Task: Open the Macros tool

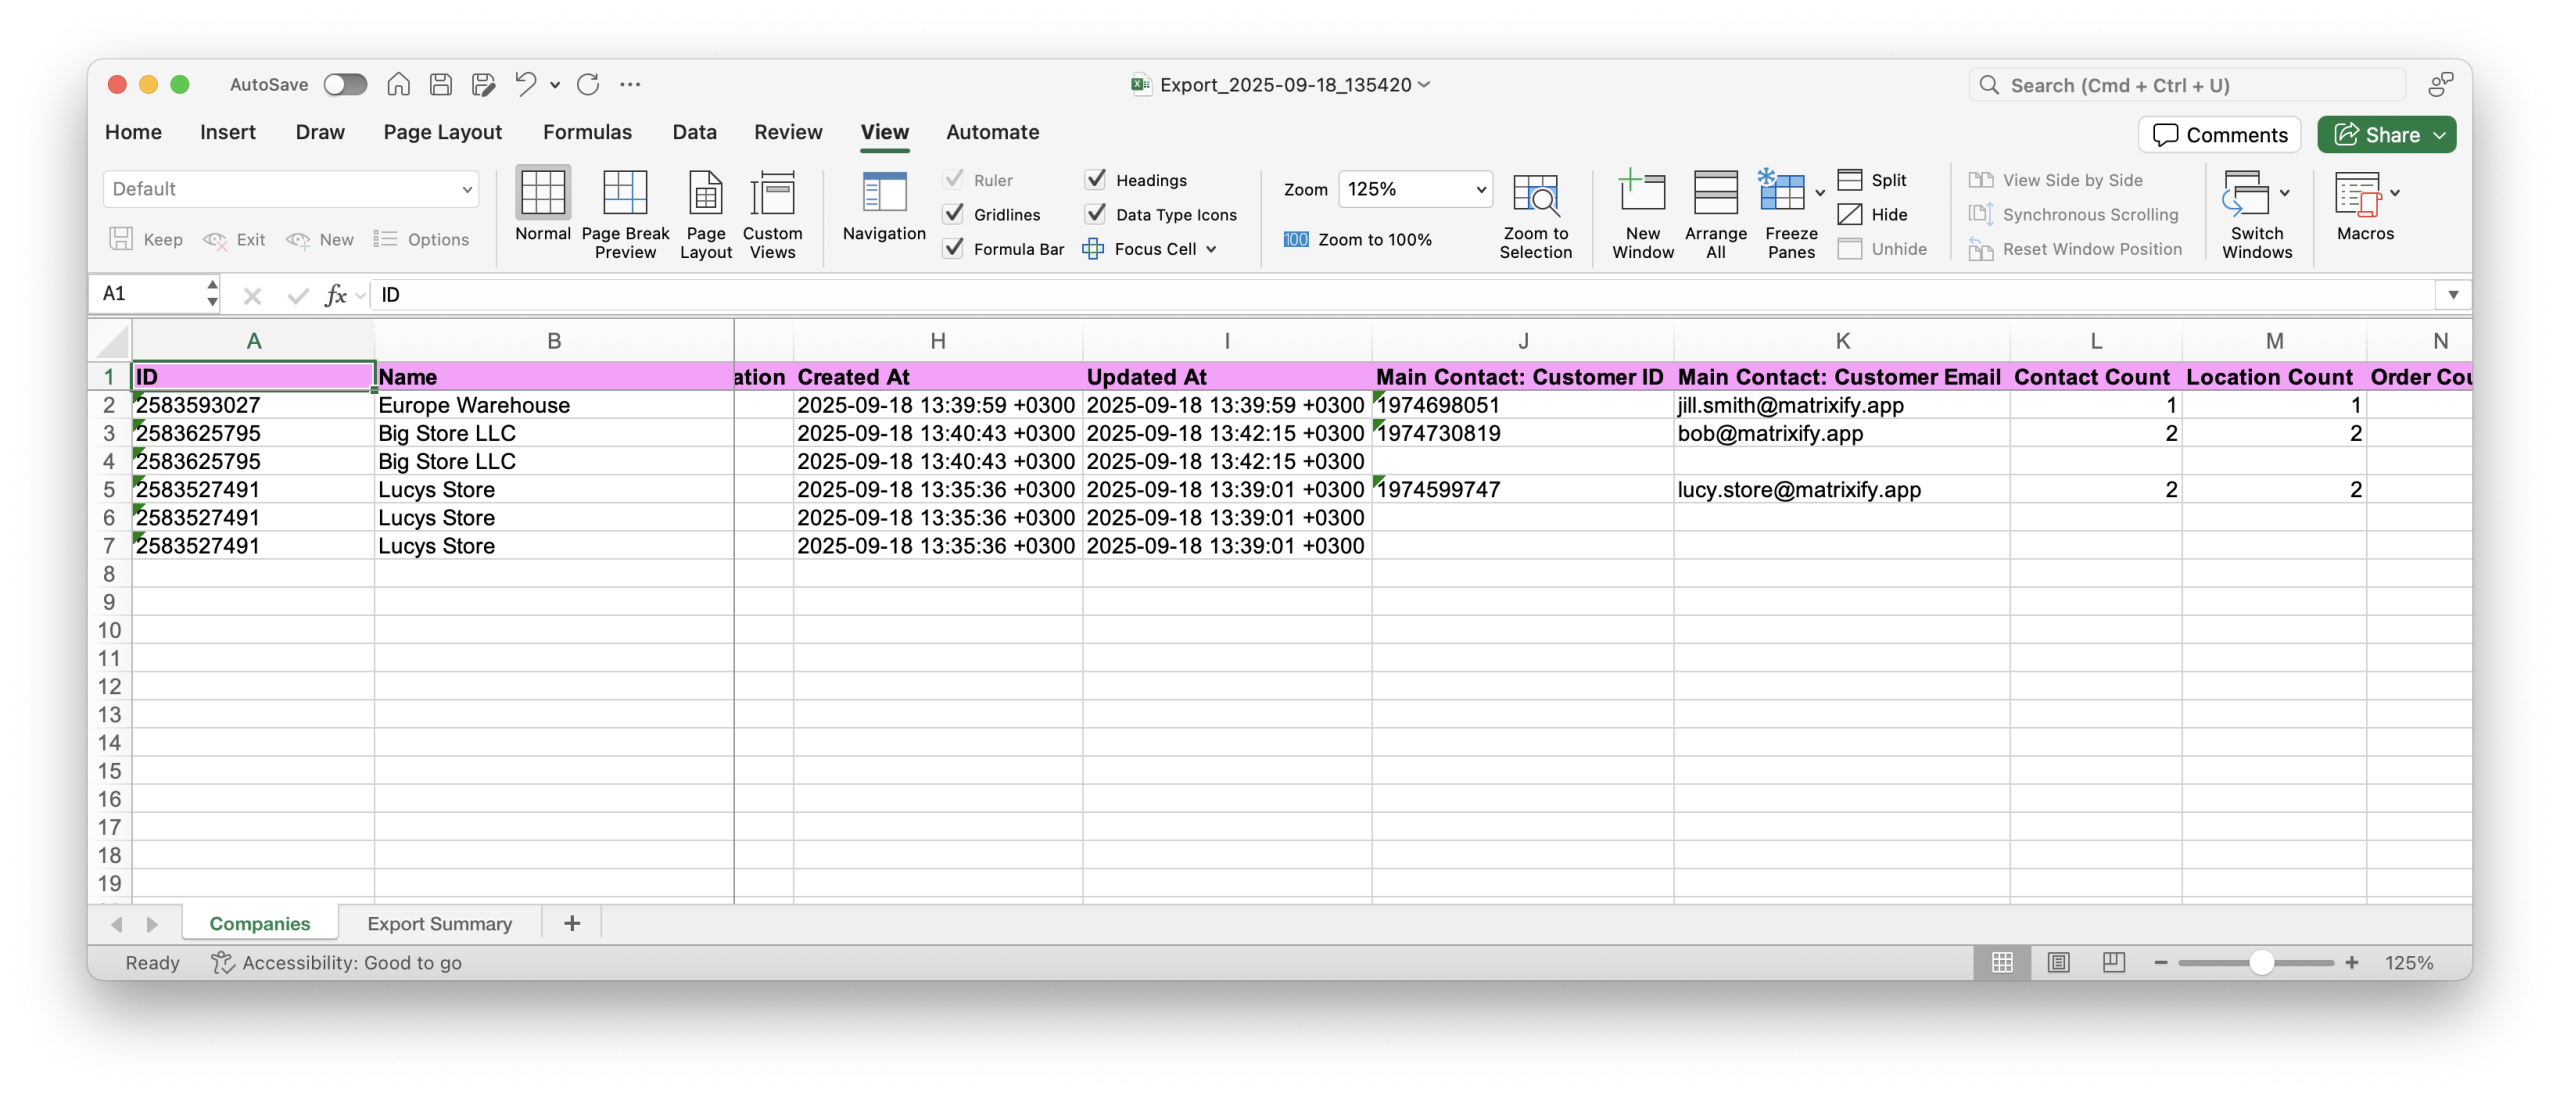Action: pos(2358,194)
